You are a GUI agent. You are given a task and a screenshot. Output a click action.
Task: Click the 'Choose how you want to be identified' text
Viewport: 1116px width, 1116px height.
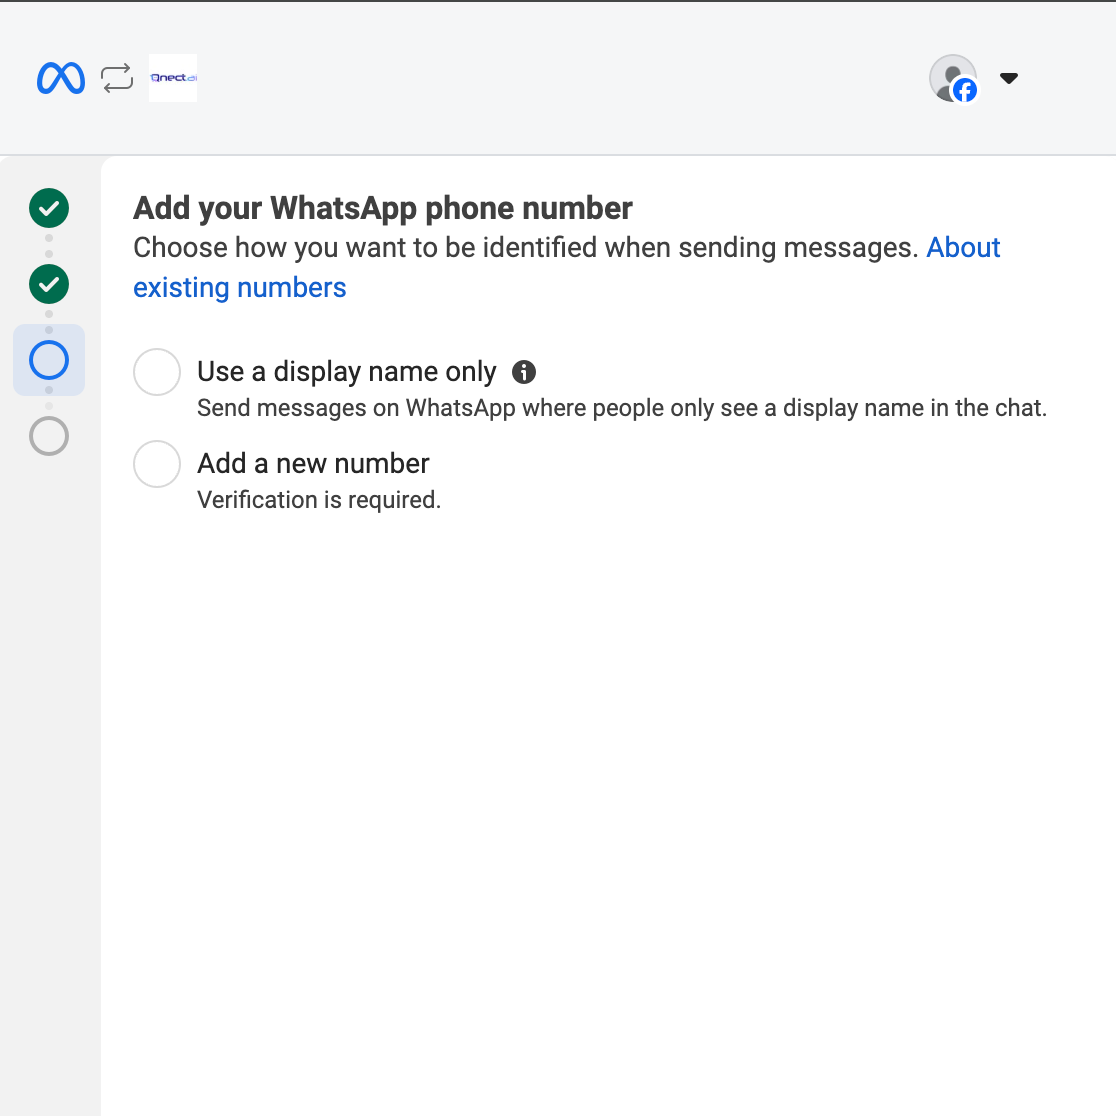pyautogui.click(x=526, y=248)
